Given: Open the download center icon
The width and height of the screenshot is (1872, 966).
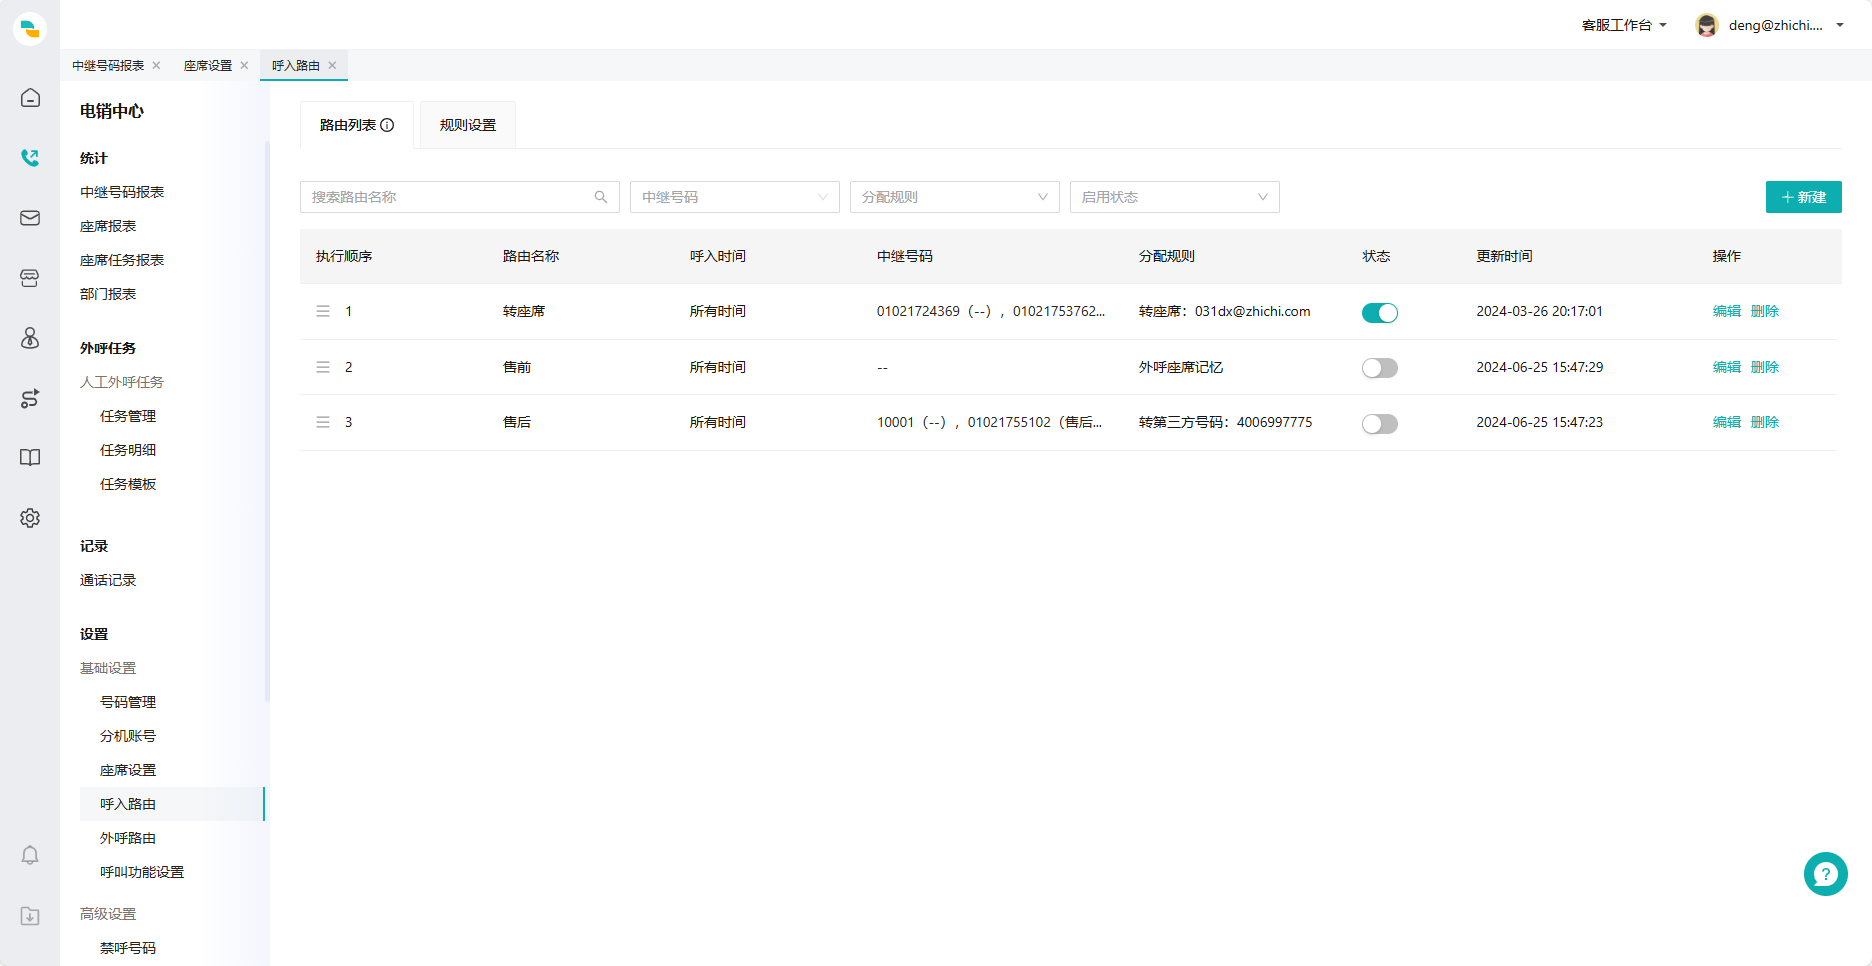Looking at the screenshot, I should tap(30, 916).
